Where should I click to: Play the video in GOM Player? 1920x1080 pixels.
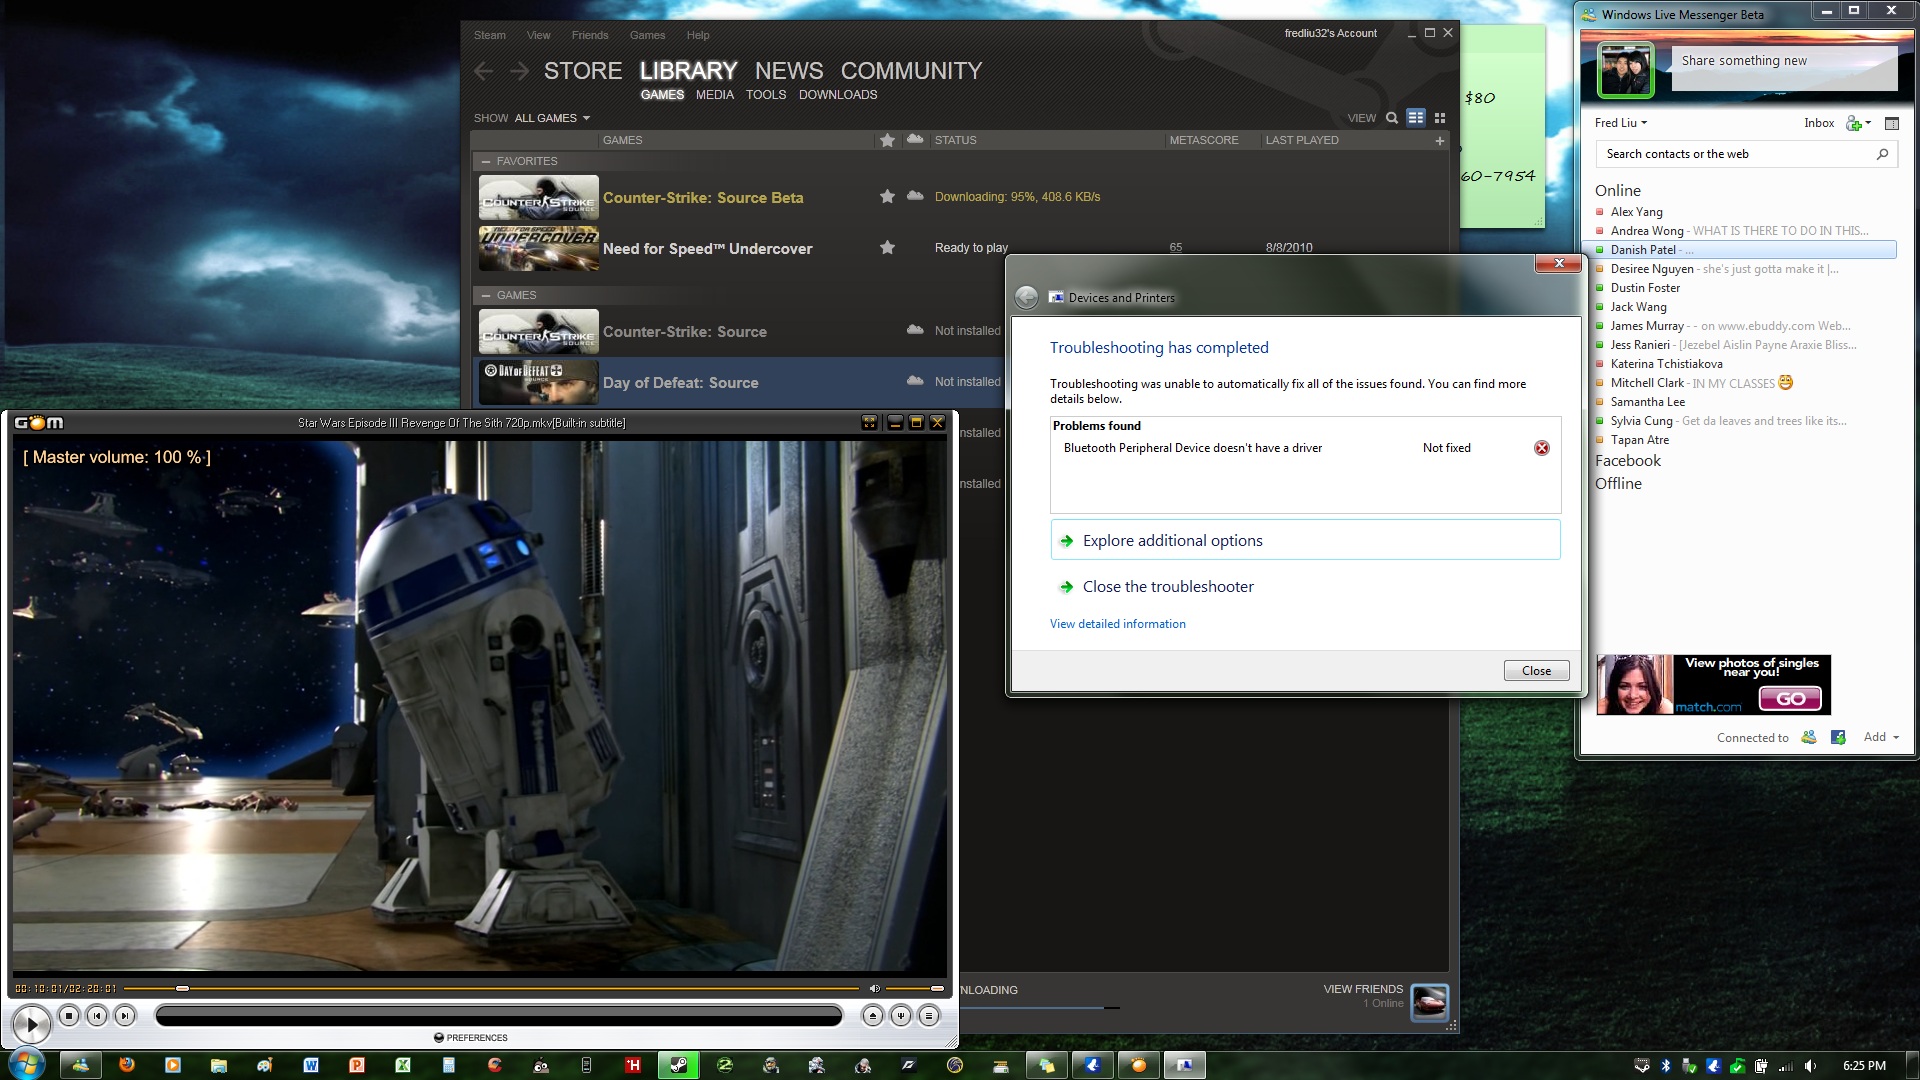31,1024
